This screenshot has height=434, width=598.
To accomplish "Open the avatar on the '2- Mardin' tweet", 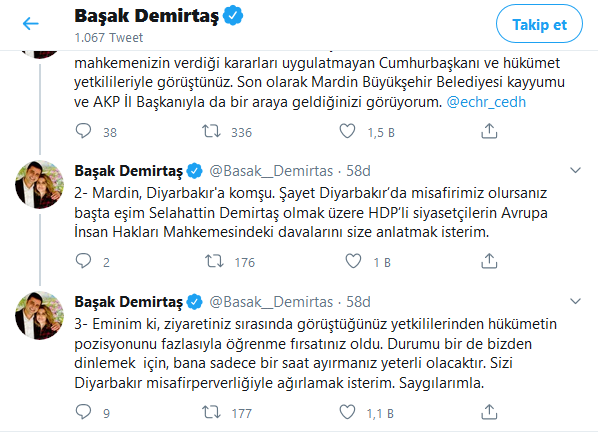I will pos(39,185).
